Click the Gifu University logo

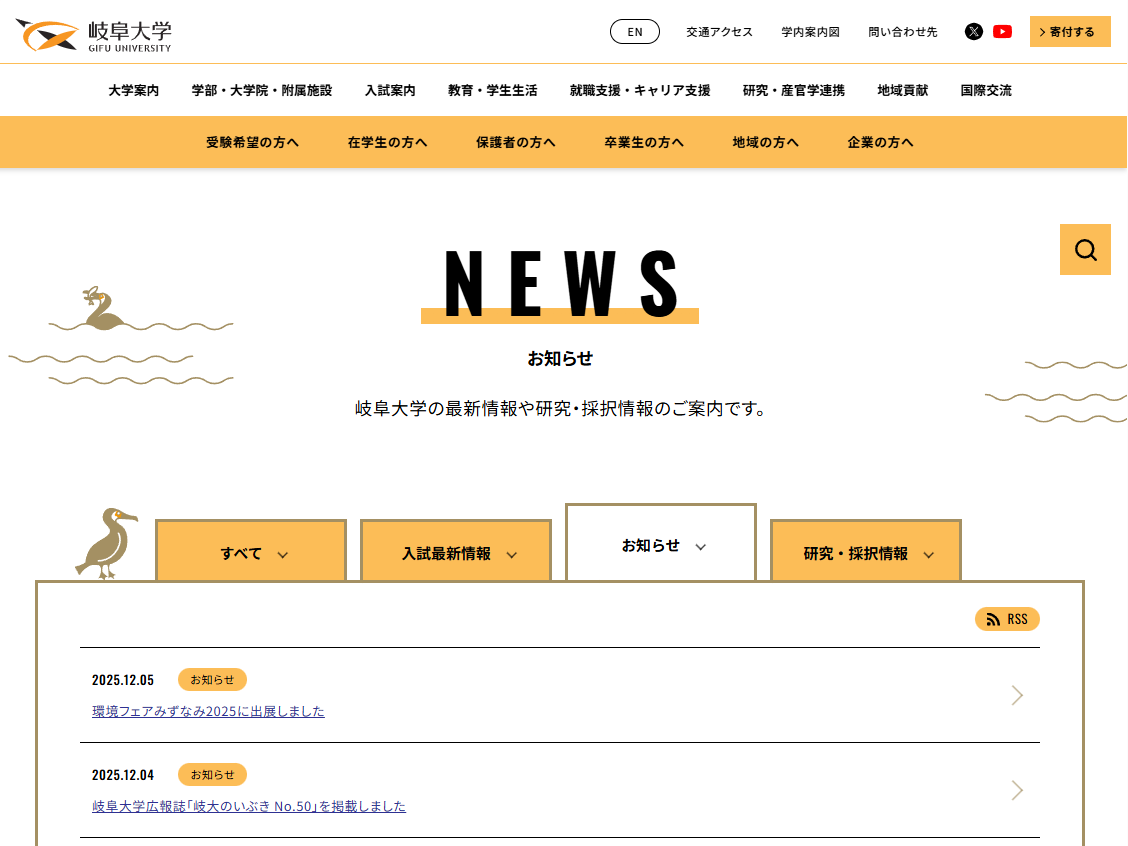pos(94,35)
